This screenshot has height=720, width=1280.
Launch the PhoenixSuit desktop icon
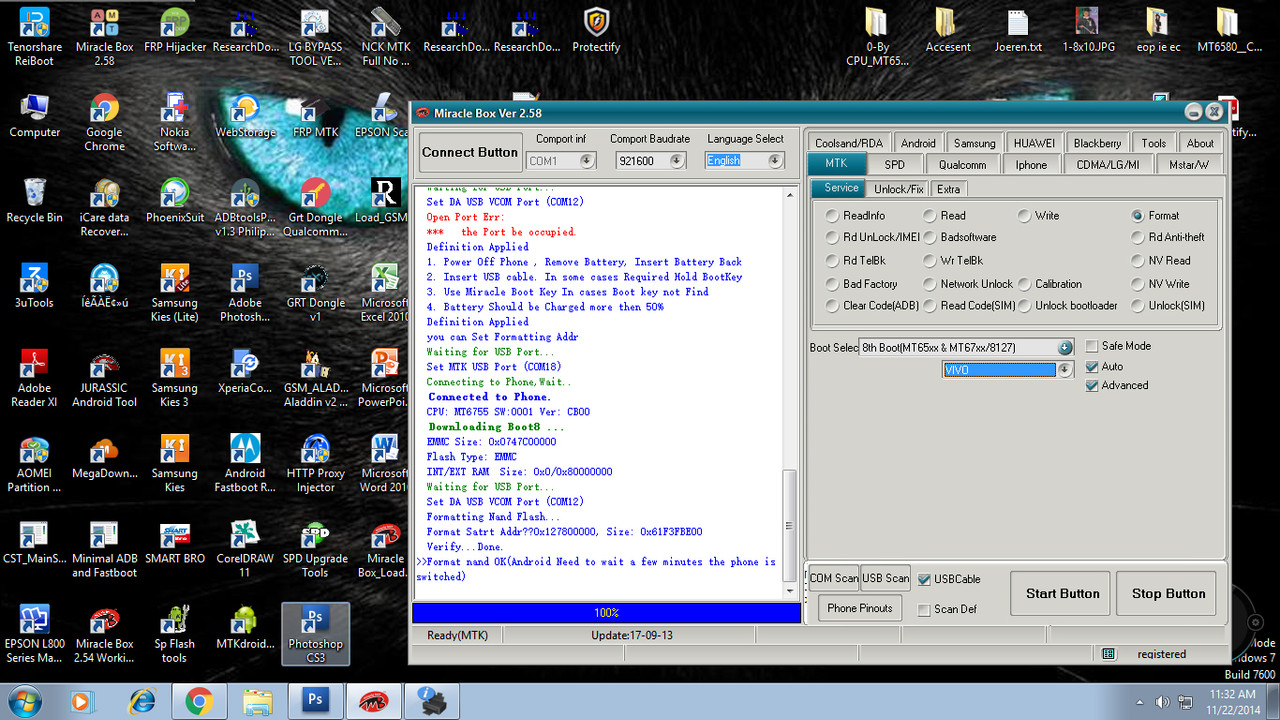pos(175,200)
